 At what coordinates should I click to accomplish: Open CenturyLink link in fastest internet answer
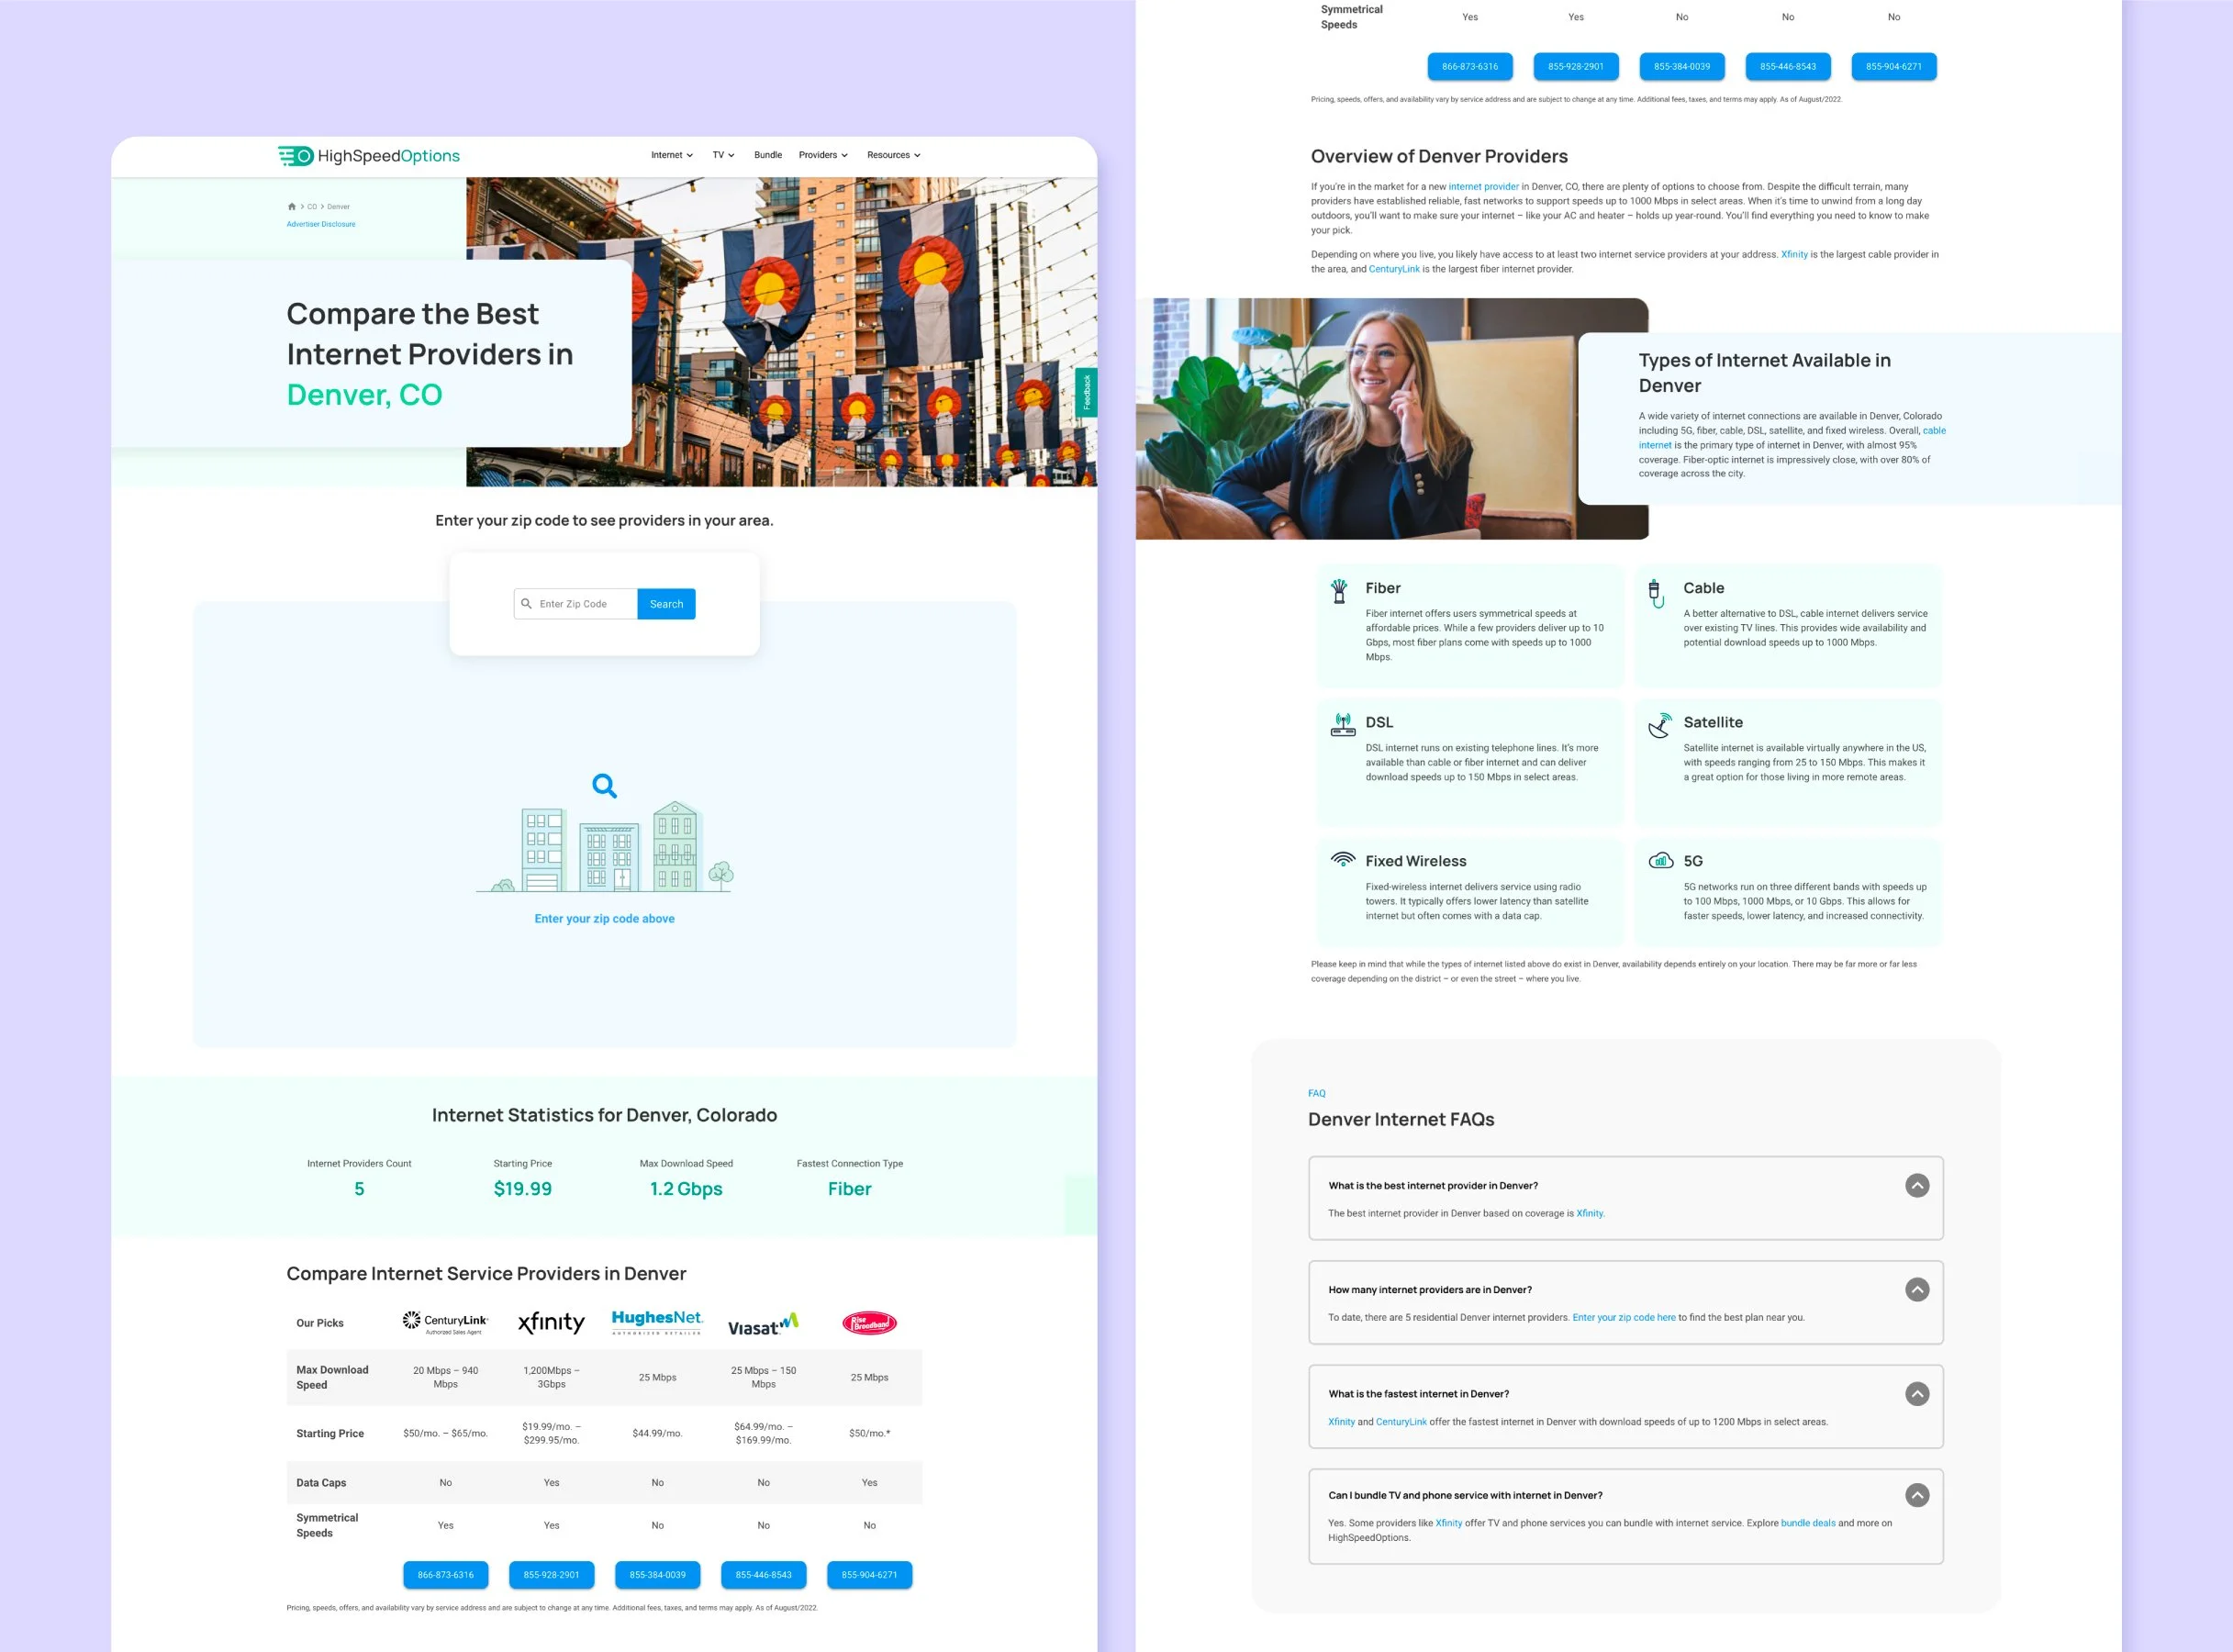pos(1401,1422)
